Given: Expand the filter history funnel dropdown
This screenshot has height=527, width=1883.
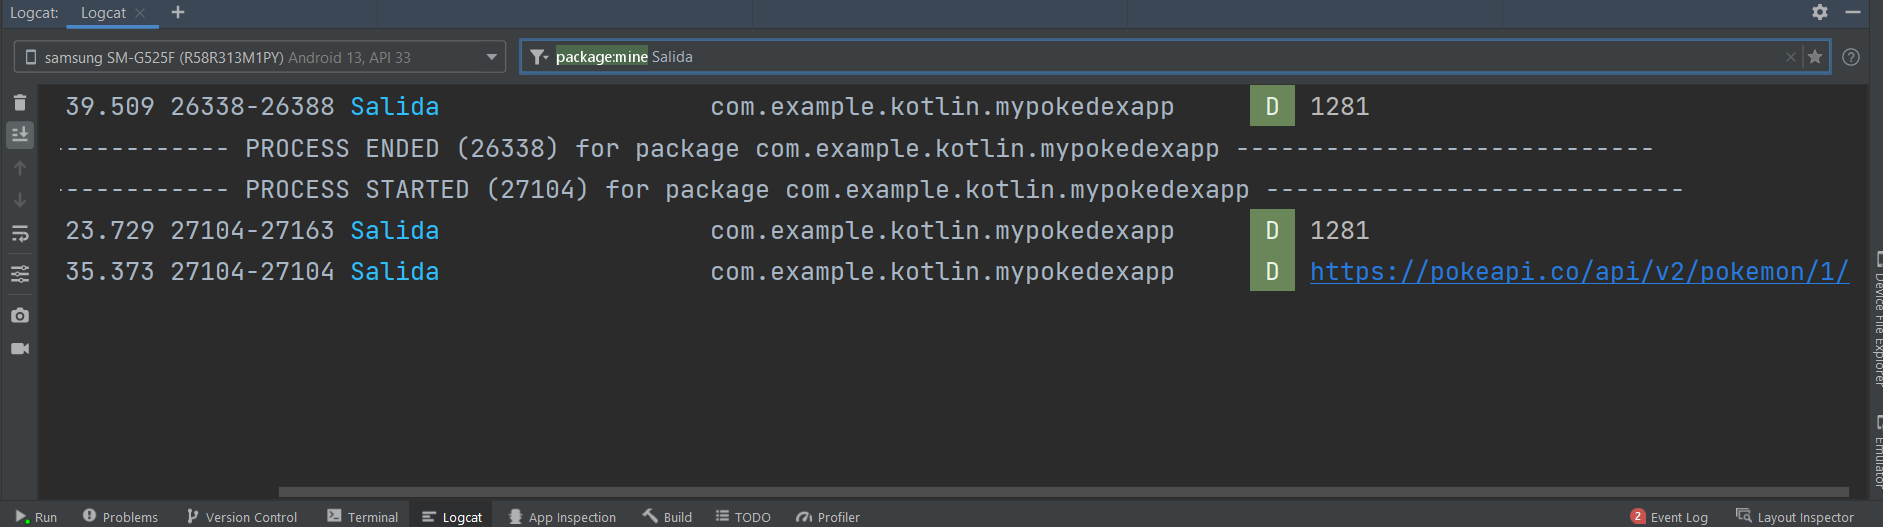Looking at the screenshot, I should pos(539,57).
